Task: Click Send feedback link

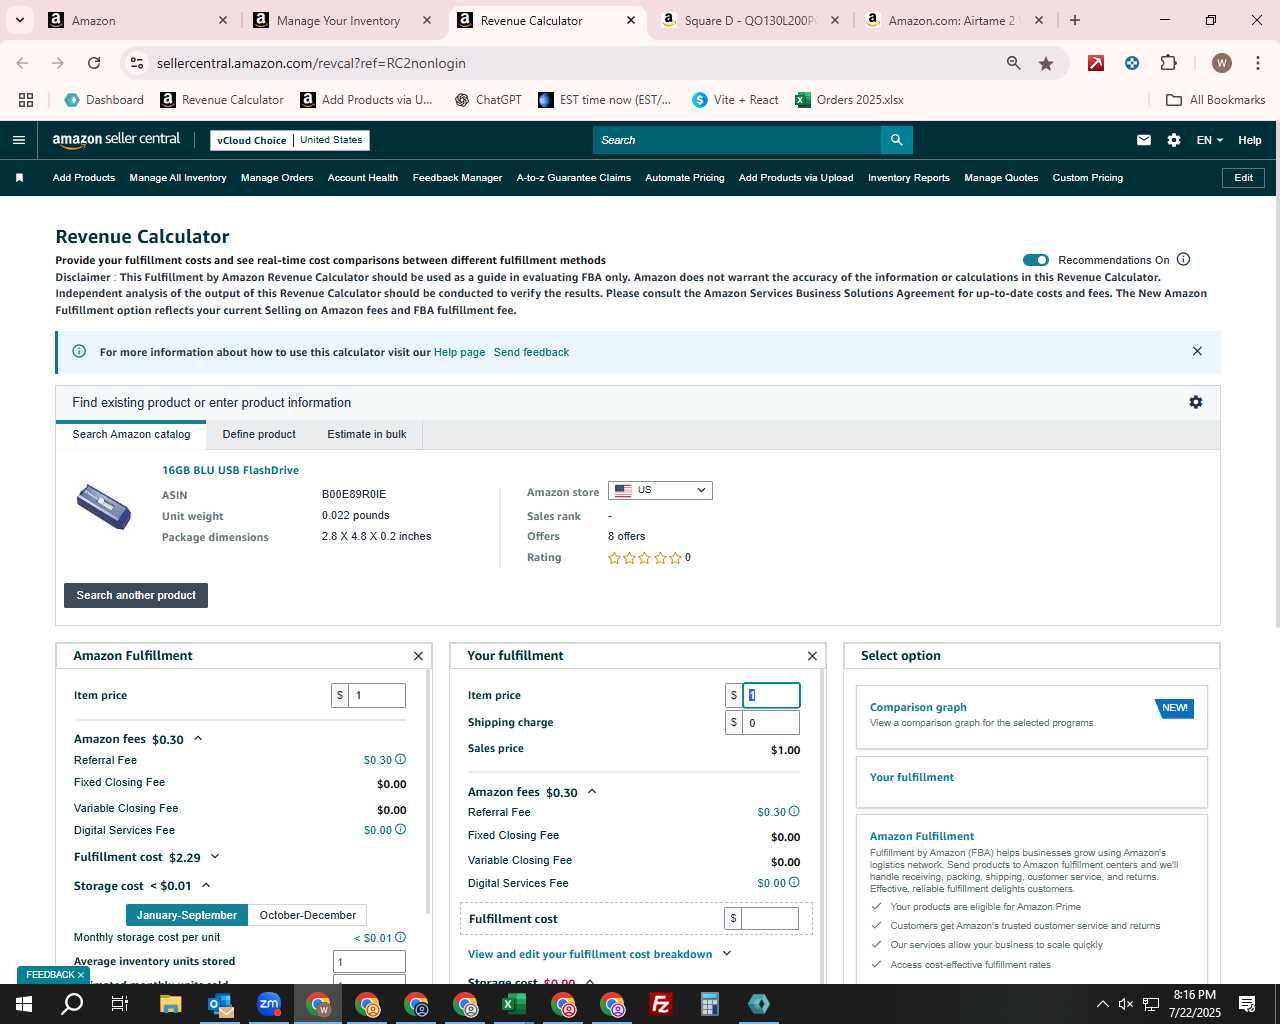Action: click(531, 352)
